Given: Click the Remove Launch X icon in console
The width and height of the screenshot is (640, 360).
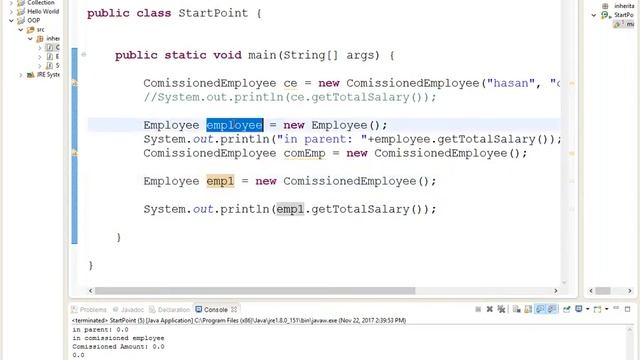Looking at the screenshot, I should click(490, 309).
